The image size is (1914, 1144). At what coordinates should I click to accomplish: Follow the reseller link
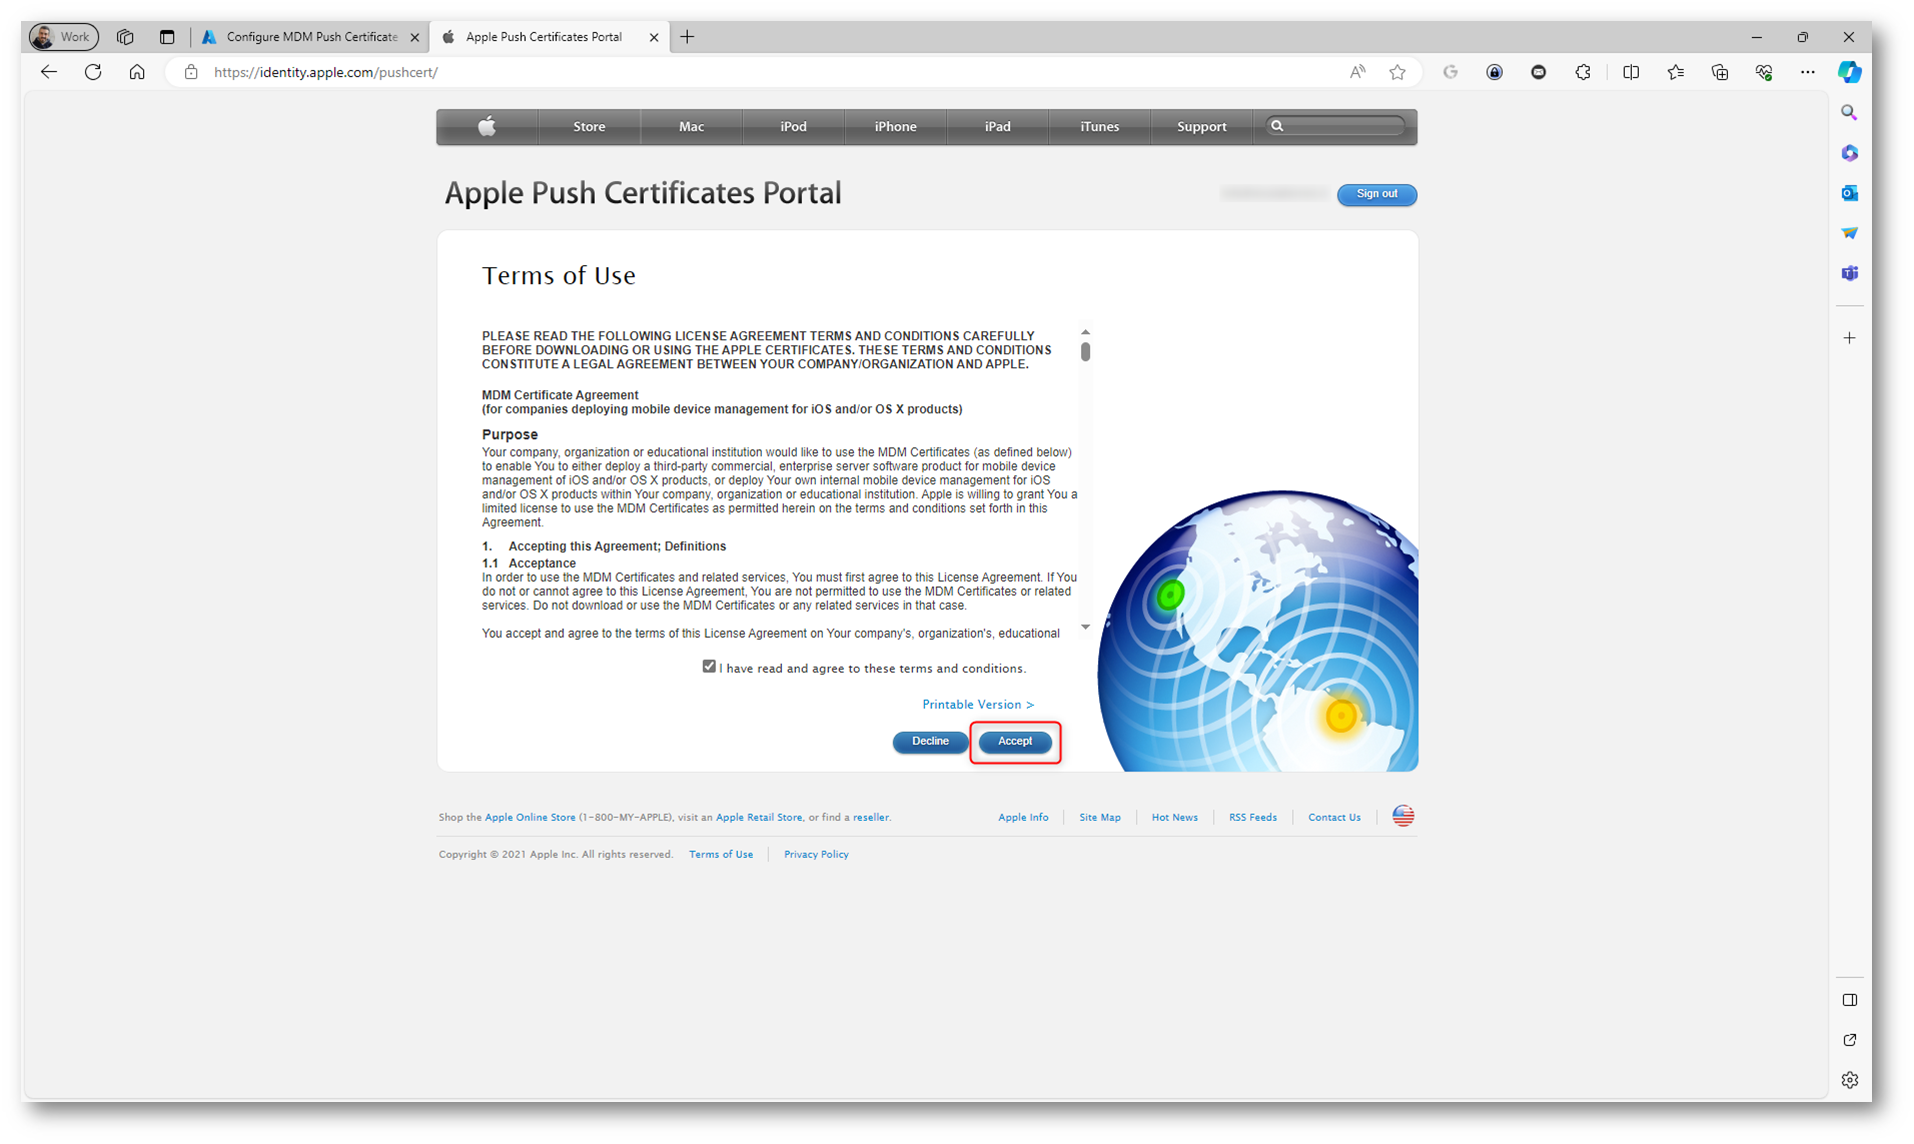(x=870, y=818)
